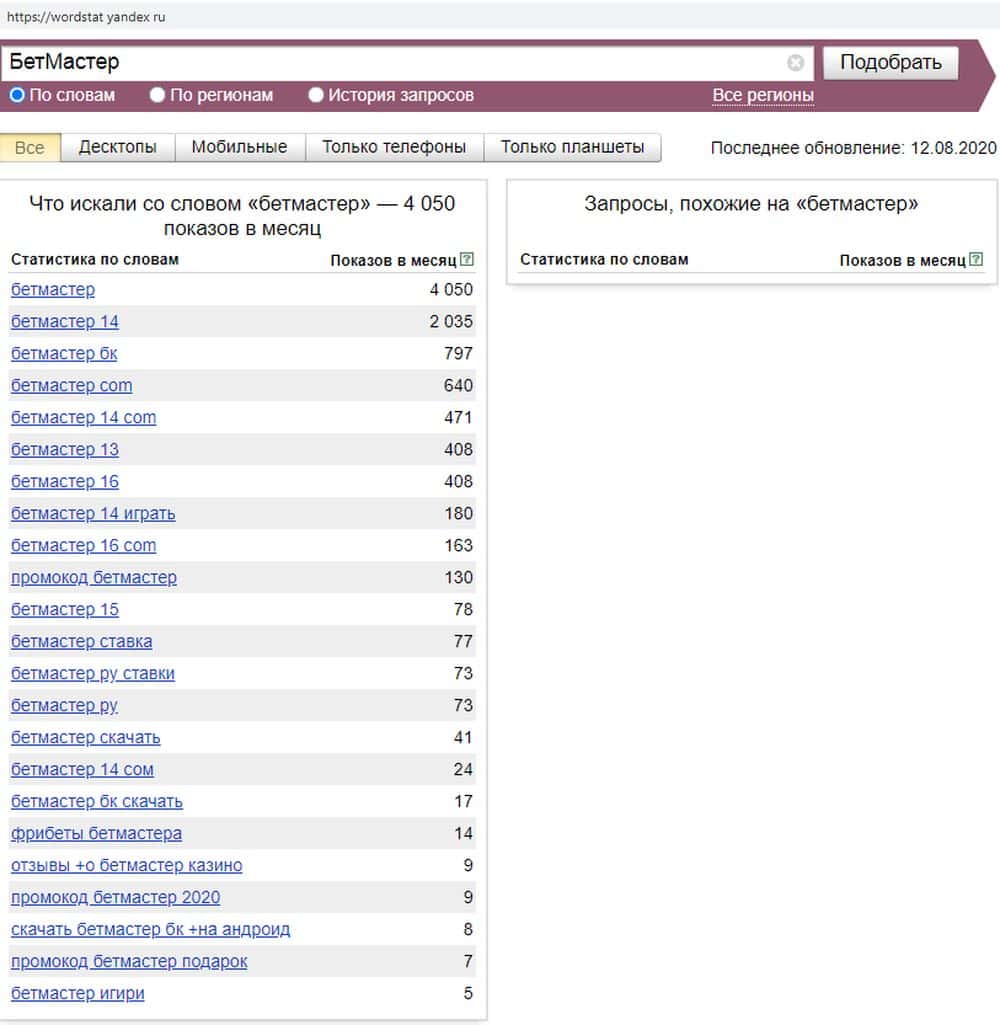The image size is (1000, 1025).
Task: Open the 'бетмастер скачать' link
Action: (86, 738)
